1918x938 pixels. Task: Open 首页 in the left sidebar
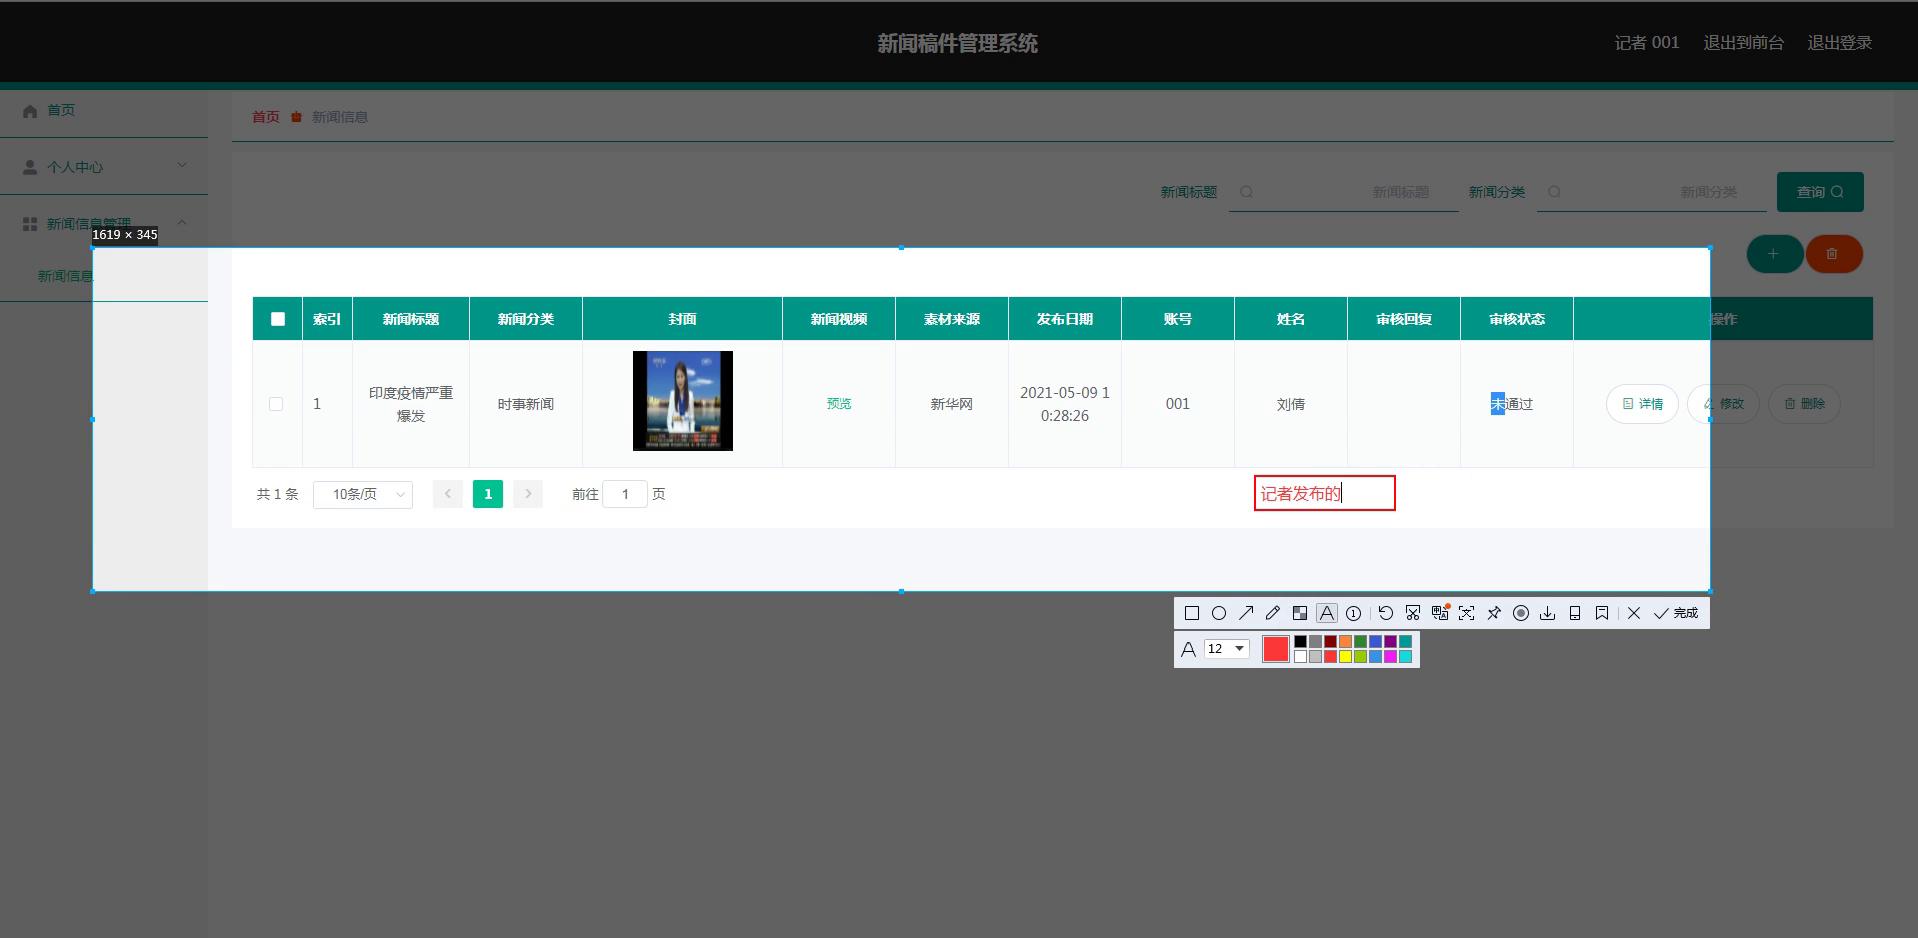pyautogui.click(x=61, y=110)
